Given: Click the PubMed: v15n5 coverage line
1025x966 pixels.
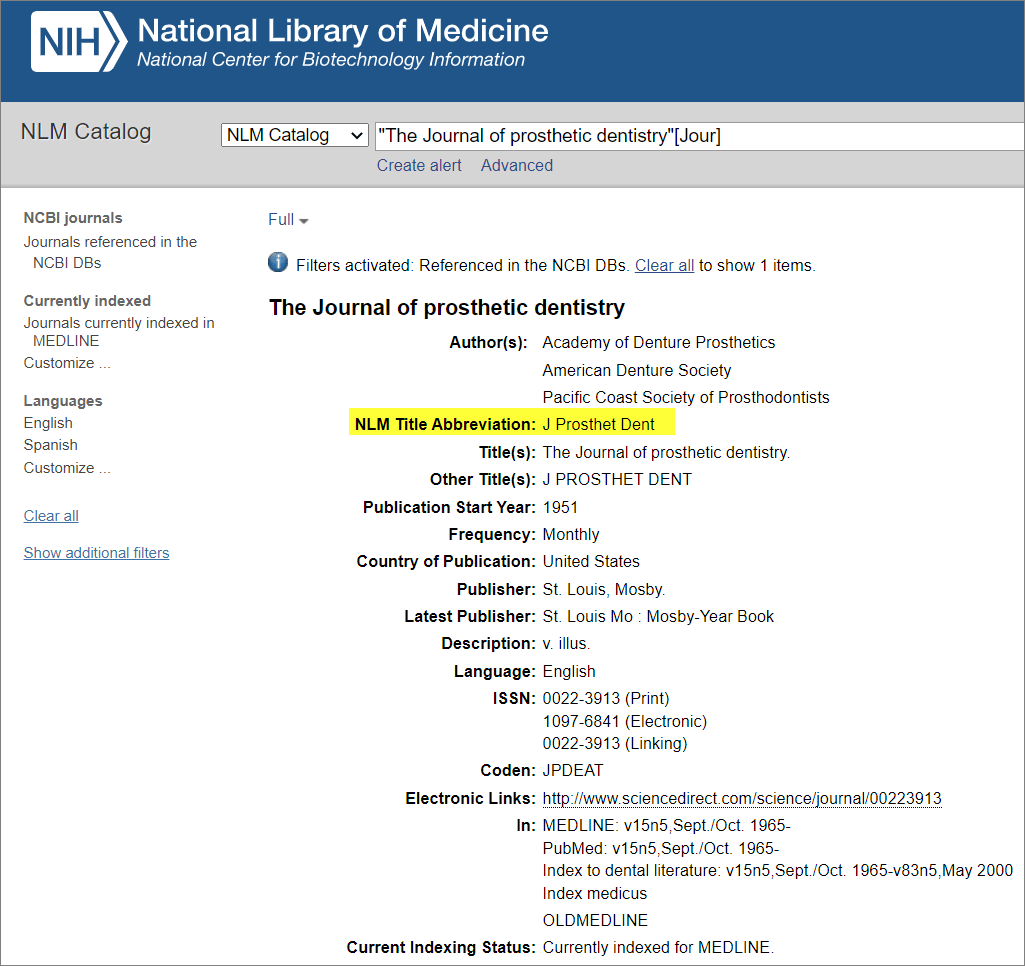Looking at the screenshot, I should click(x=661, y=848).
